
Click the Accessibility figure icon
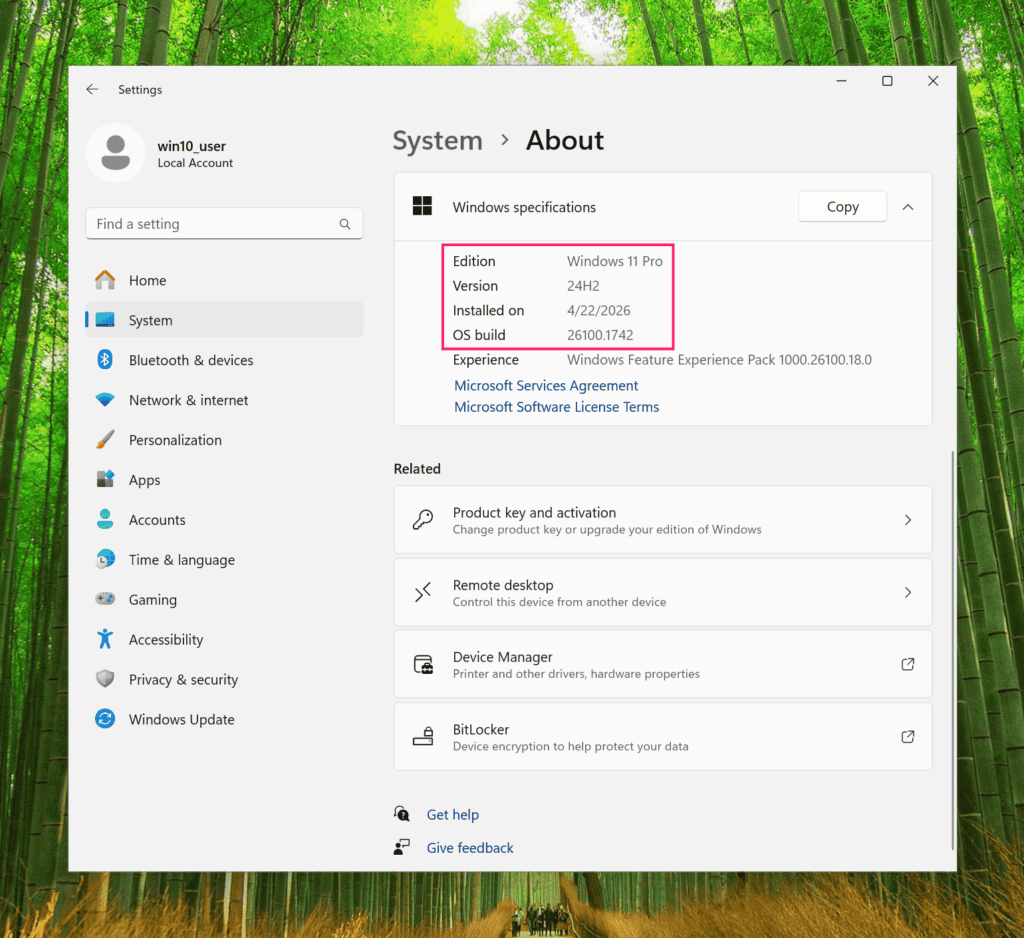pyautogui.click(x=105, y=639)
